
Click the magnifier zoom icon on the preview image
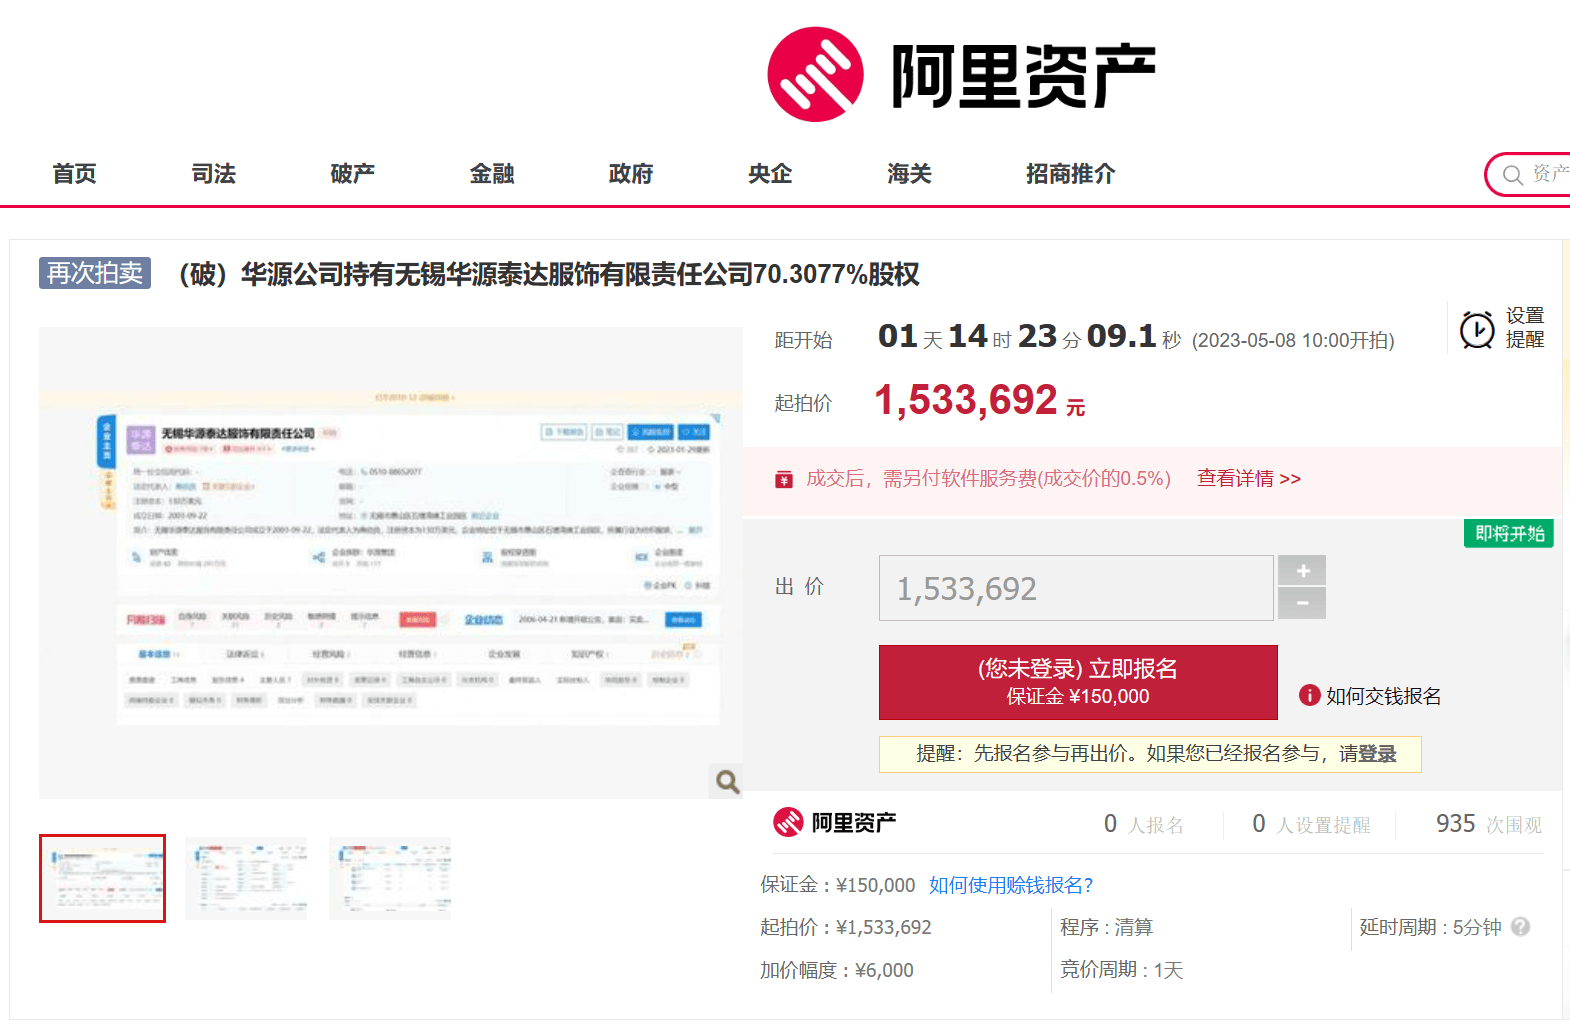tap(727, 781)
